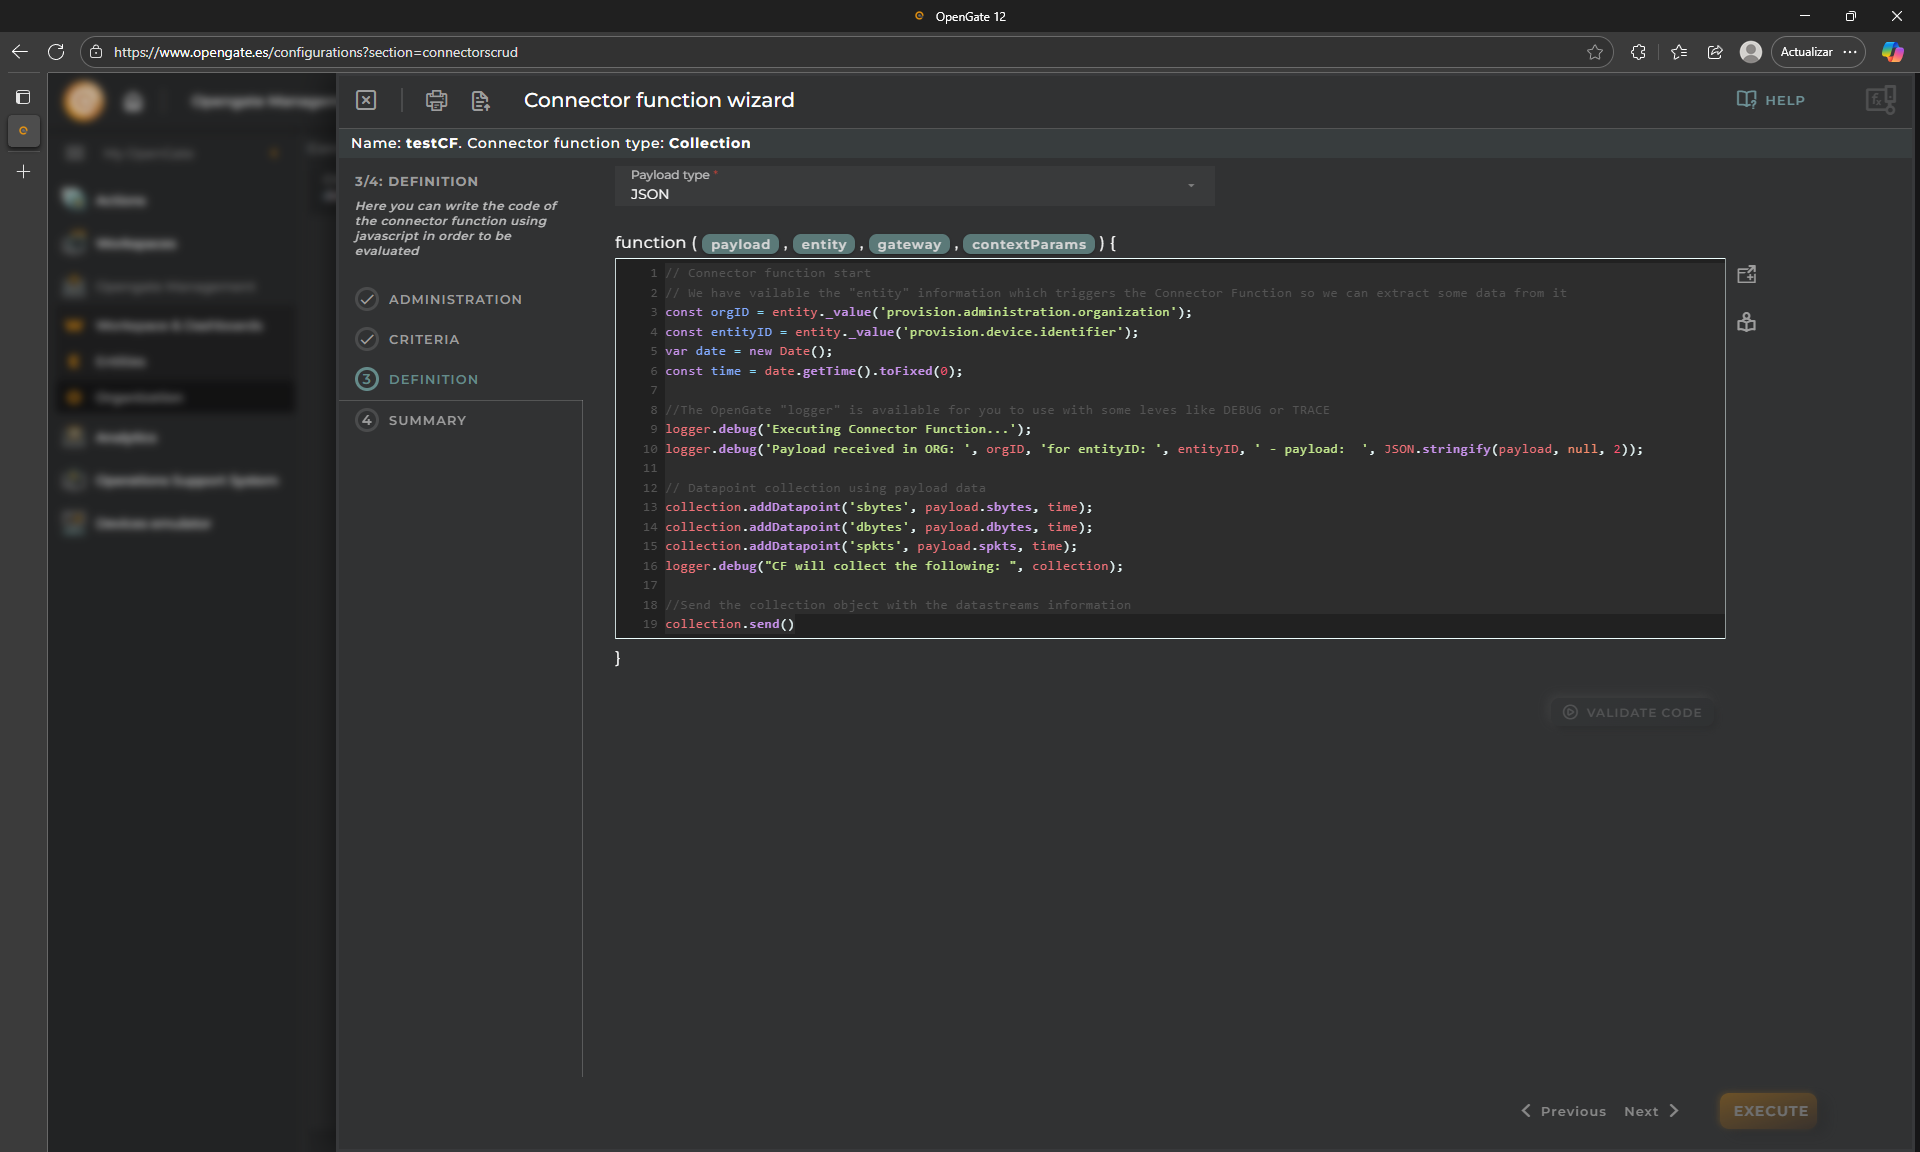Click the blocks icon right of editor
Image resolution: width=1920 pixels, height=1152 pixels.
1747,322
